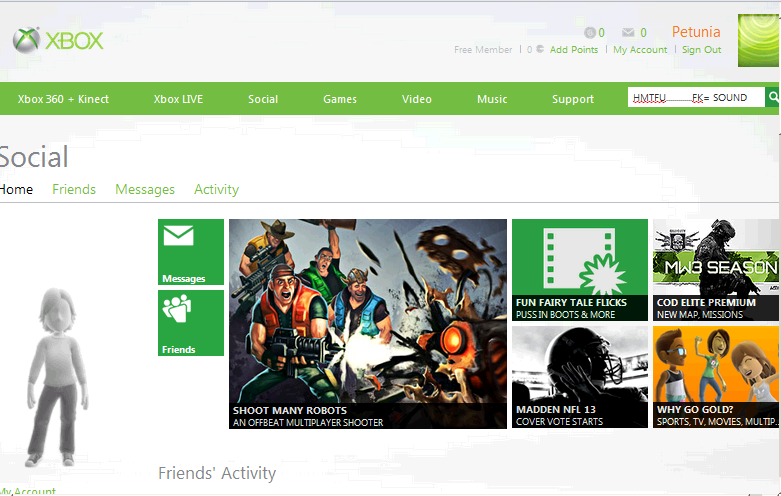Click the Free Member status text
This screenshot has width=781, height=496.
[483, 50]
